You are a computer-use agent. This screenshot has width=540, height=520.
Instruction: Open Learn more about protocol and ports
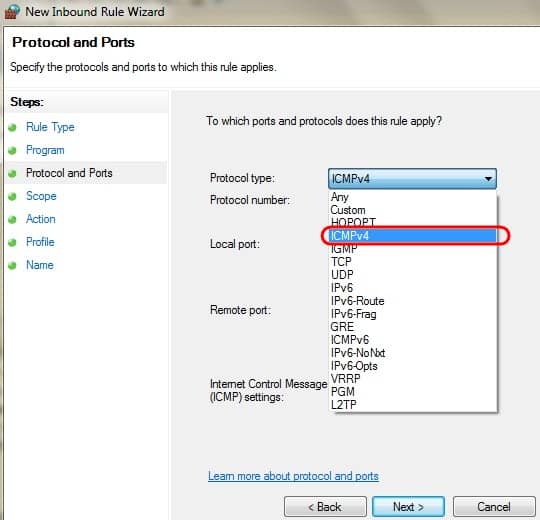(293, 476)
